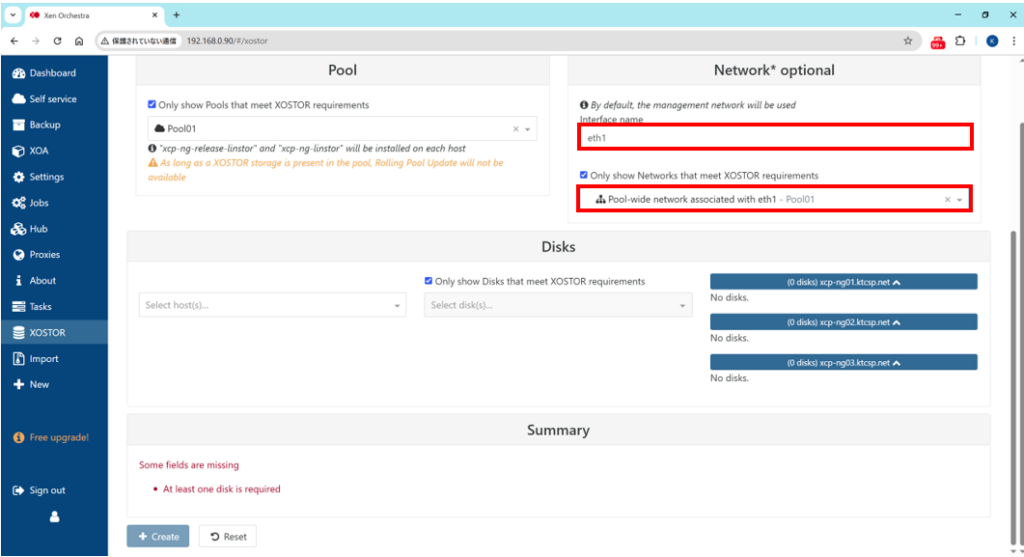Go to the Import menu item

click(43, 359)
